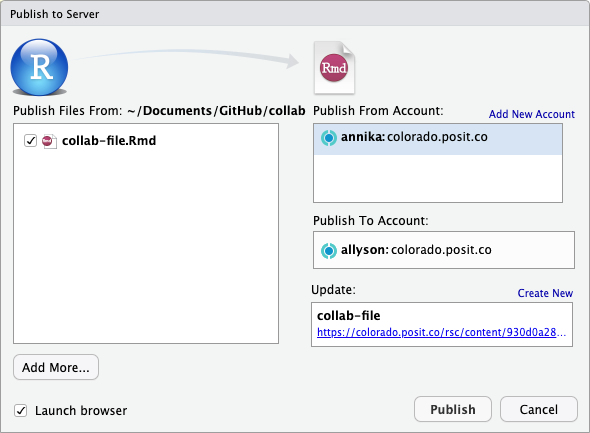Click the Add More... button
Viewport: 590px width, 433px height.
coord(56,367)
